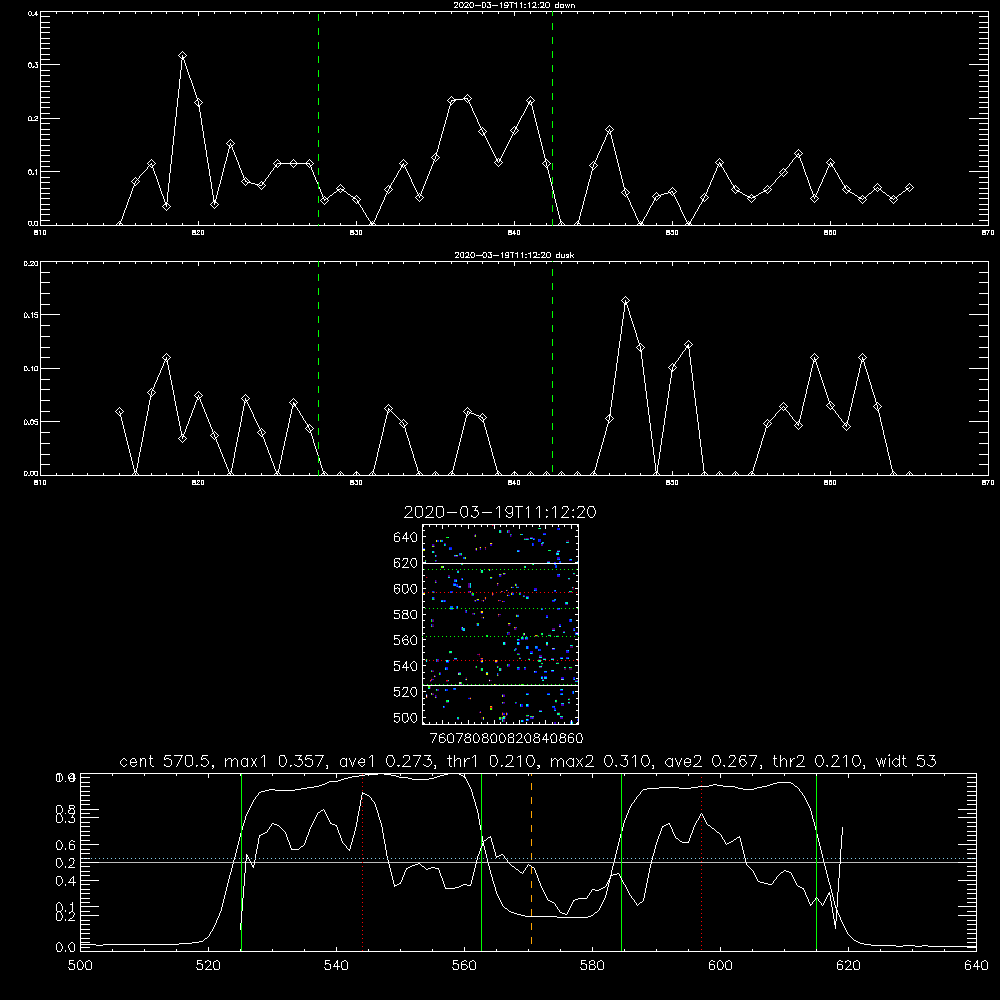This screenshot has width=1000, height=1000.
Task: Click bottom plot x-axis label "600"
Action: point(720,966)
